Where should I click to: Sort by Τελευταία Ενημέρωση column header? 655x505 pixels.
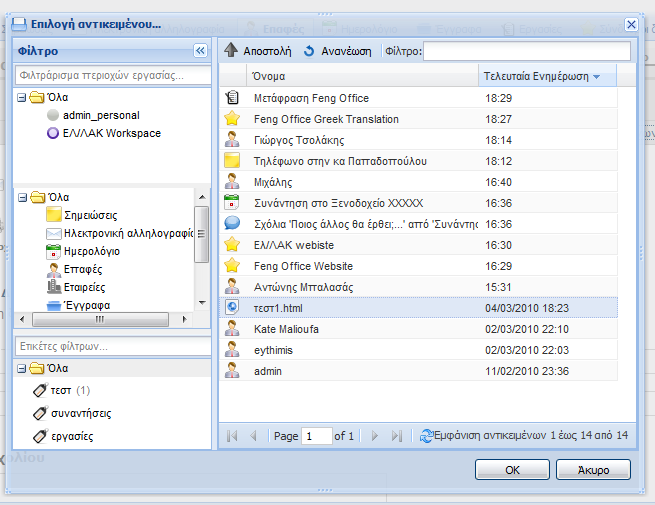[x=541, y=76]
